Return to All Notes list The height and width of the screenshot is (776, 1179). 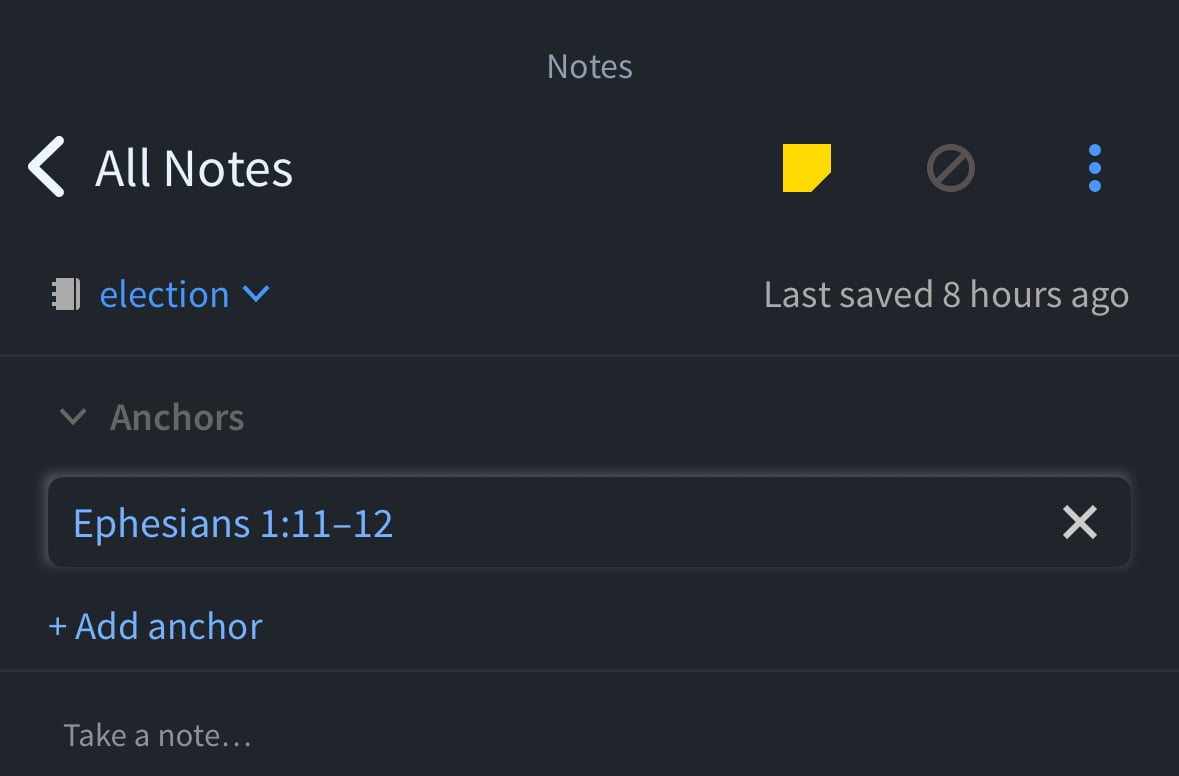click(194, 168)
